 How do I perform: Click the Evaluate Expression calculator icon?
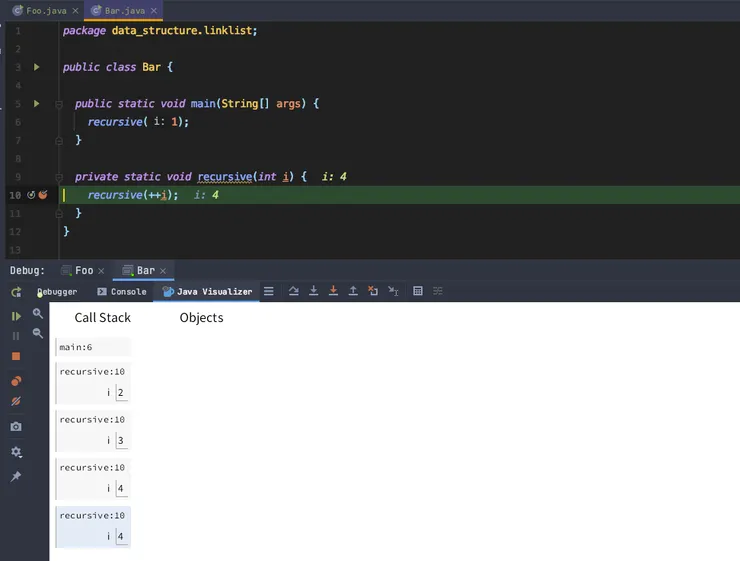pyautogui.click(x=417, y=292)
